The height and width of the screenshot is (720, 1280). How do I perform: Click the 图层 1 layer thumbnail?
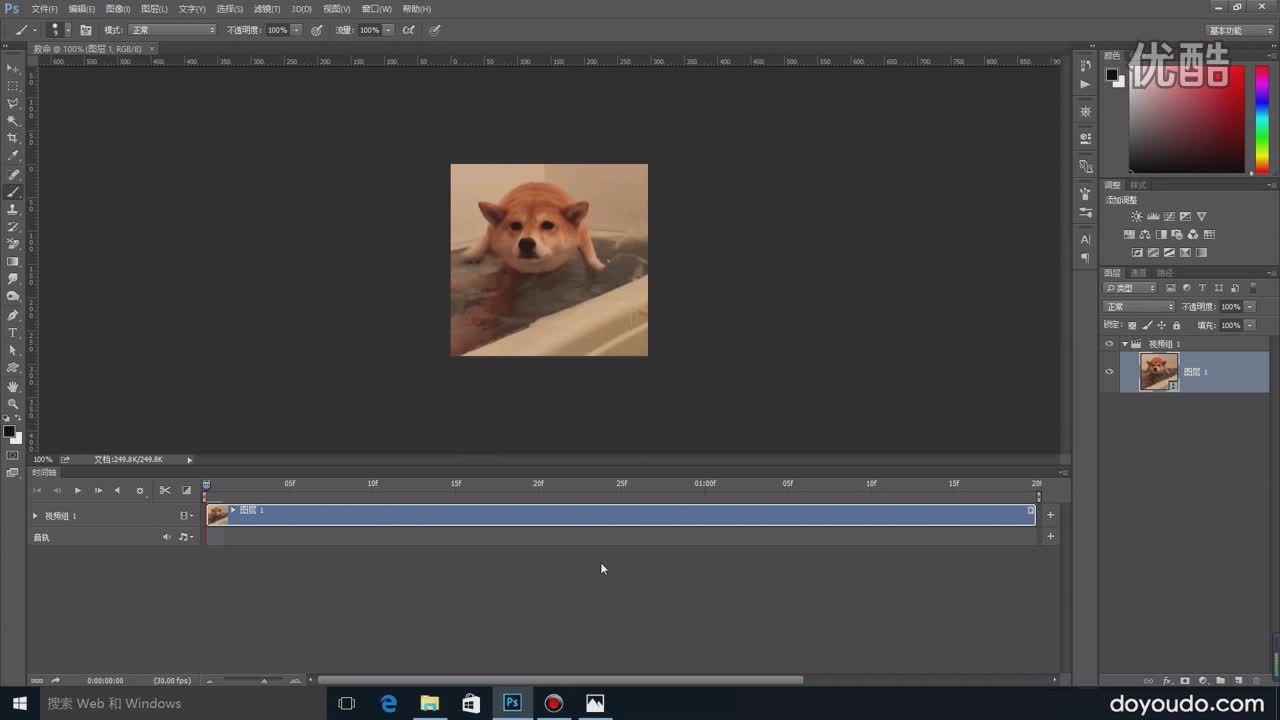pos(1159,372)
